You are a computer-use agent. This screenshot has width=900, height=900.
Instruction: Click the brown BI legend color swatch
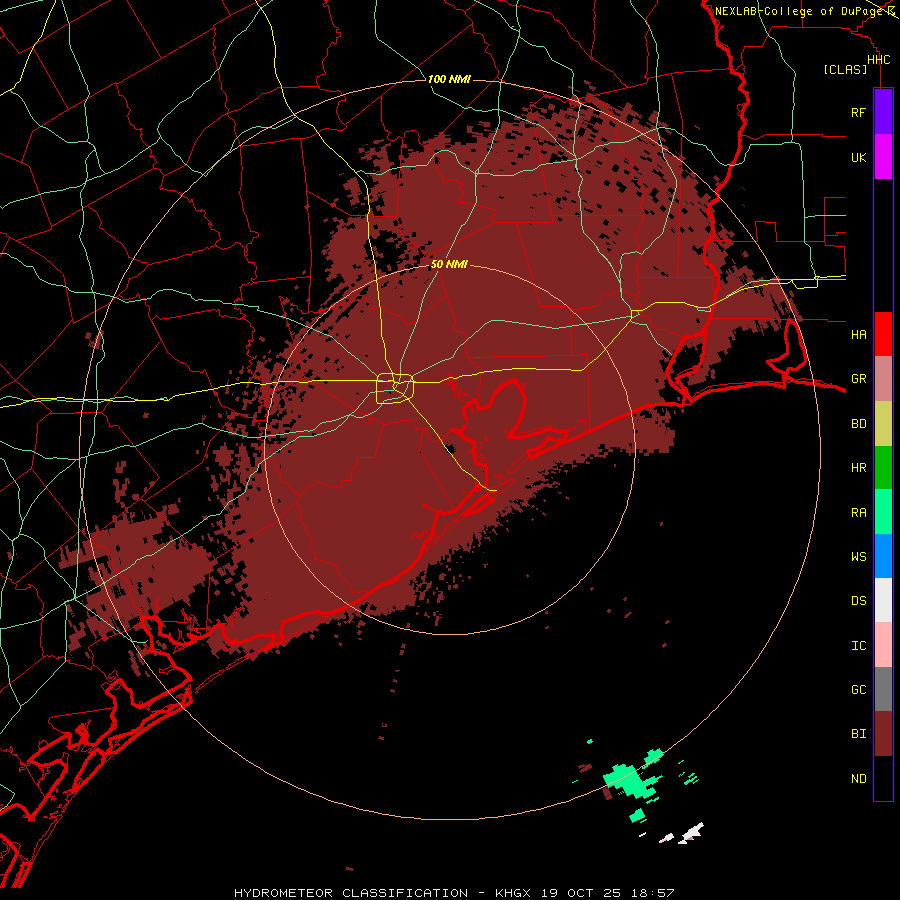(x=883, y=734)
